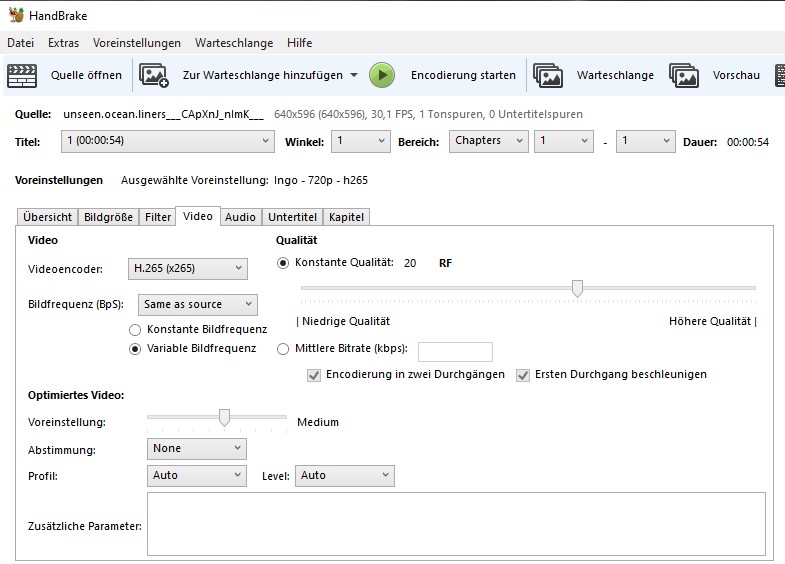Viewport: 785px width, 564px height.
Task: Open the arrow next to Zur Warteschlange hinzufügen
Action: tap(354, 76)
